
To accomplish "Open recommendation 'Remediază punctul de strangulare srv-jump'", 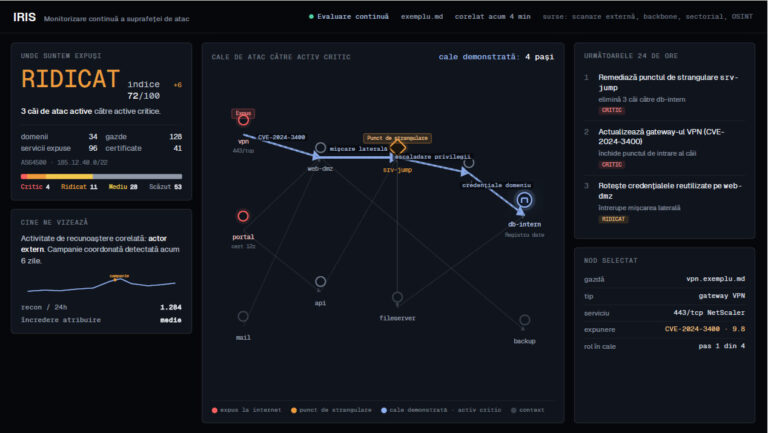I will 664,93.
